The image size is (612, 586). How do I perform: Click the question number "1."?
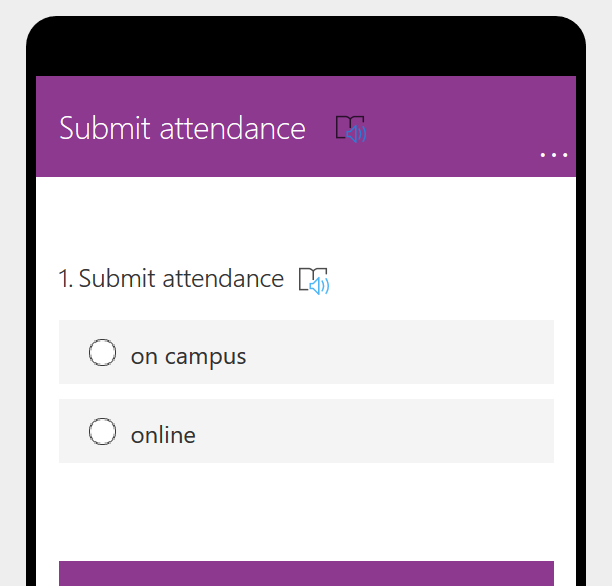coord(66,279)
